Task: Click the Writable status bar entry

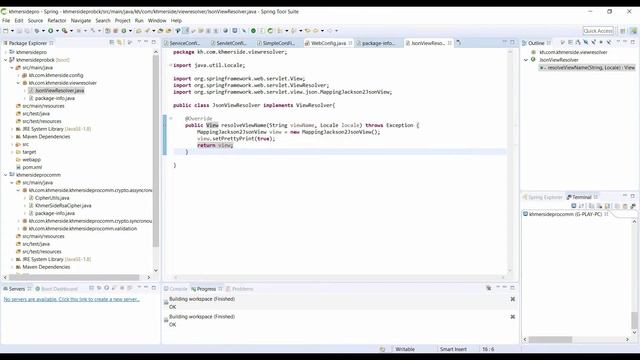Action: click(x=405, y=349)
